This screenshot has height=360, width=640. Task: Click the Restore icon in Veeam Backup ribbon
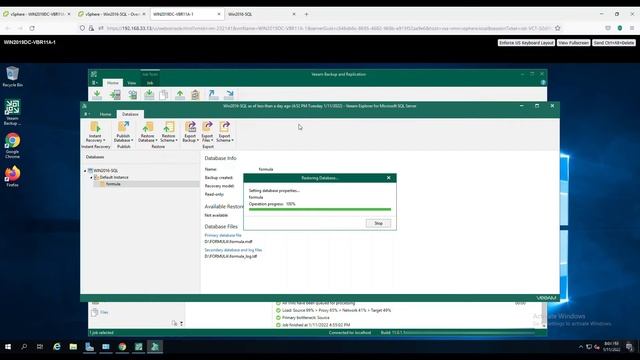click(180, 95)
